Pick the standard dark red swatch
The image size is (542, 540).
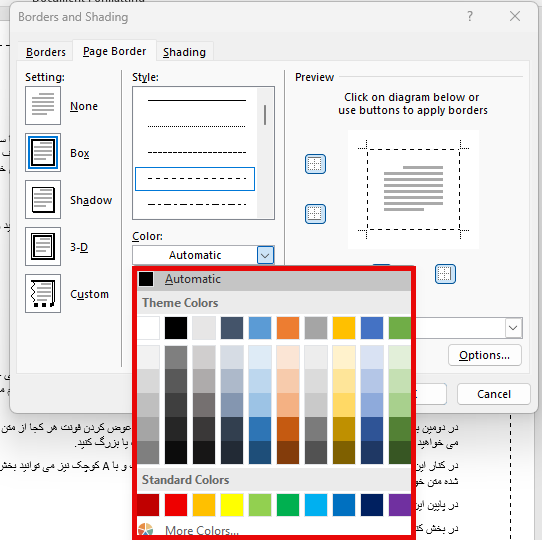(x=148, y=505)
